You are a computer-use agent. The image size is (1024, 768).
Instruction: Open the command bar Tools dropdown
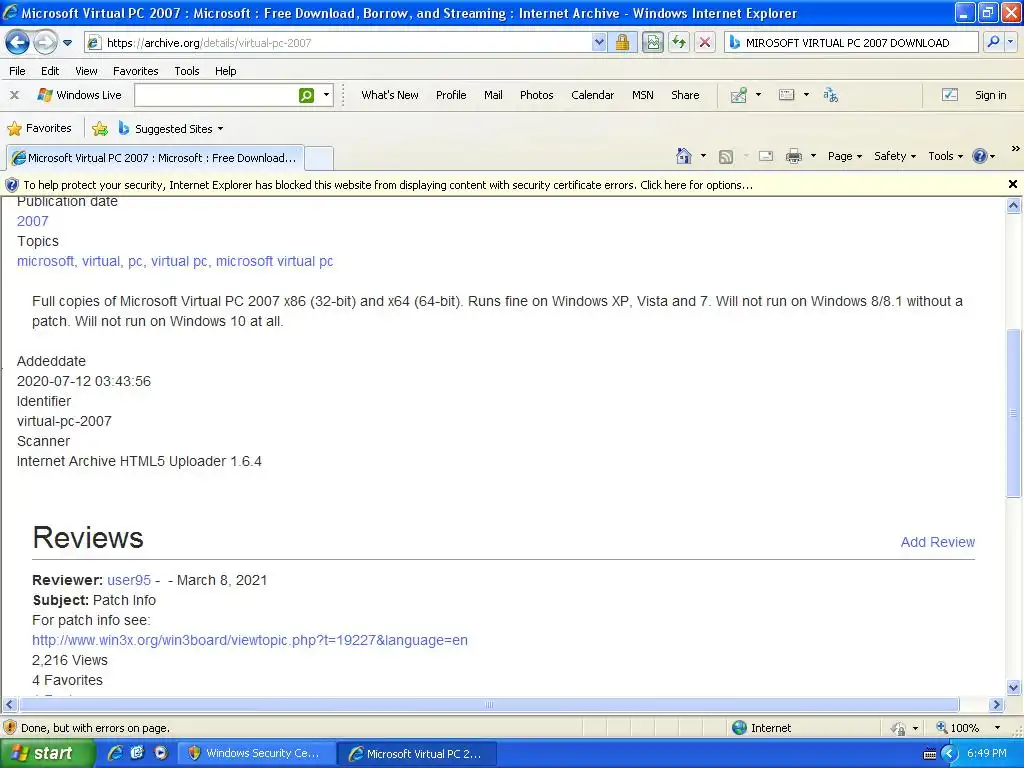pos(946,156)
